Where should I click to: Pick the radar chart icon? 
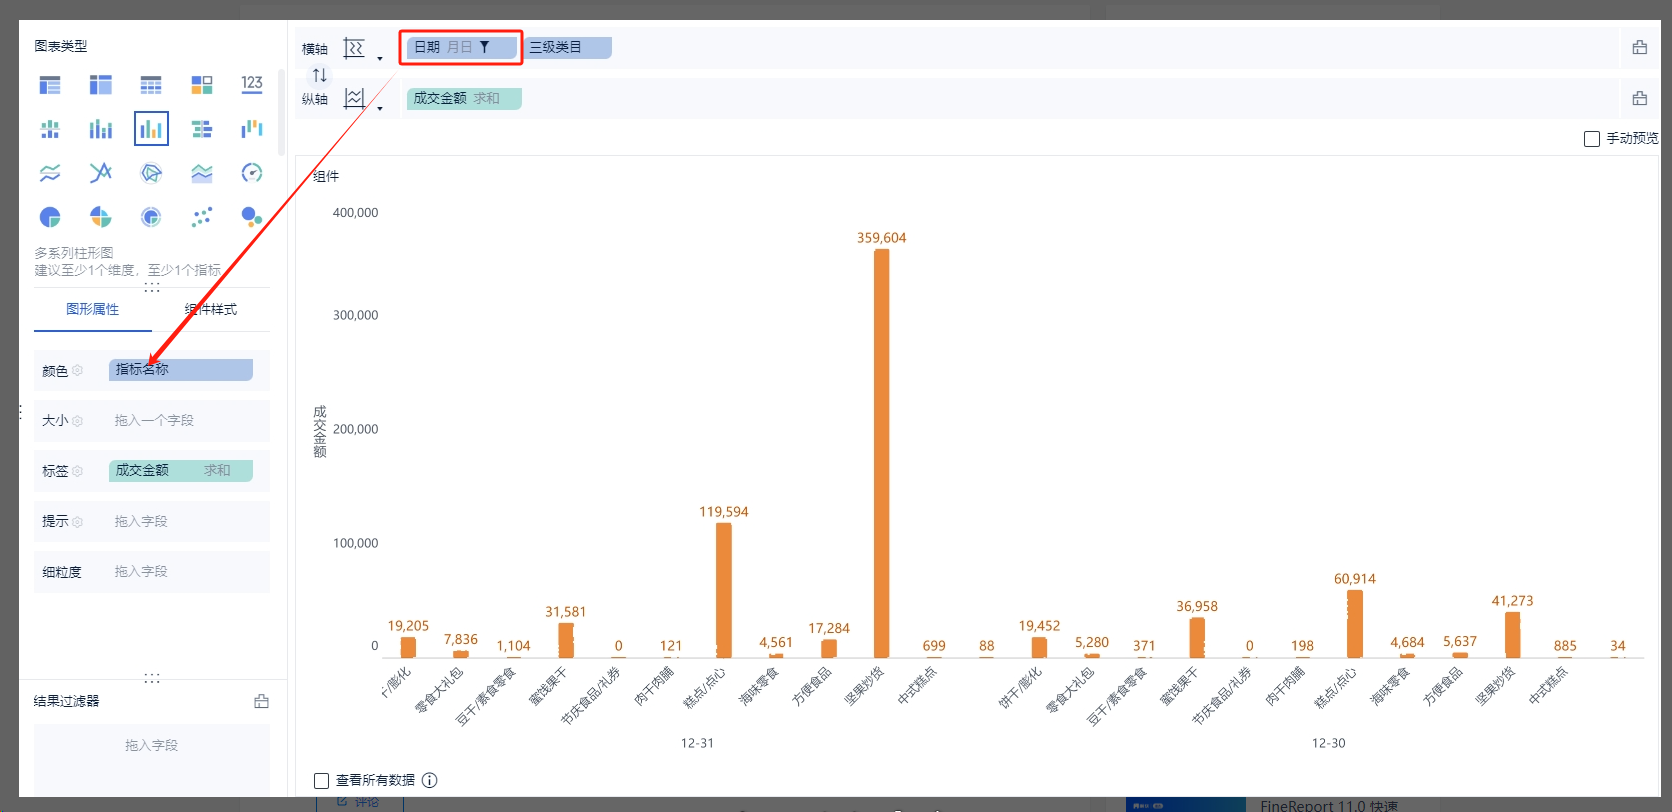[151, 173]
